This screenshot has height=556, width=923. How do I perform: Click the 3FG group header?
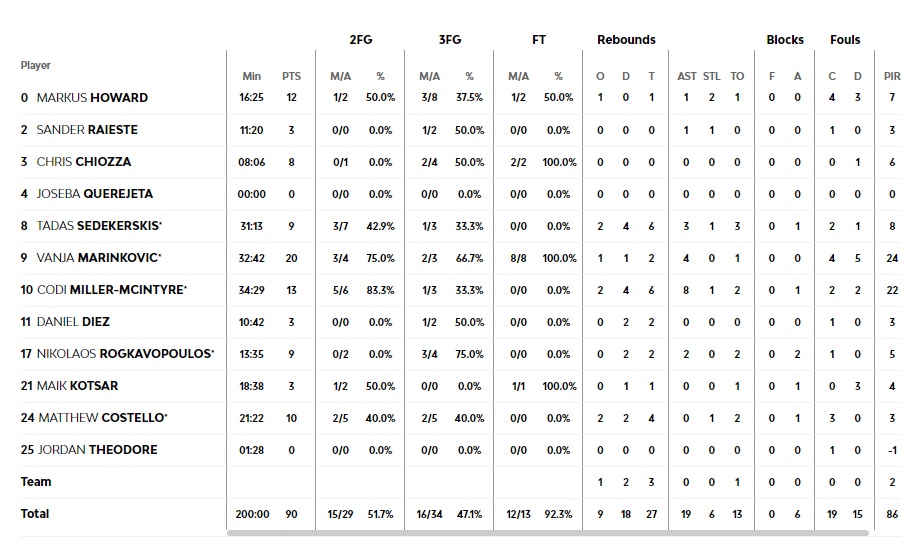450,40
